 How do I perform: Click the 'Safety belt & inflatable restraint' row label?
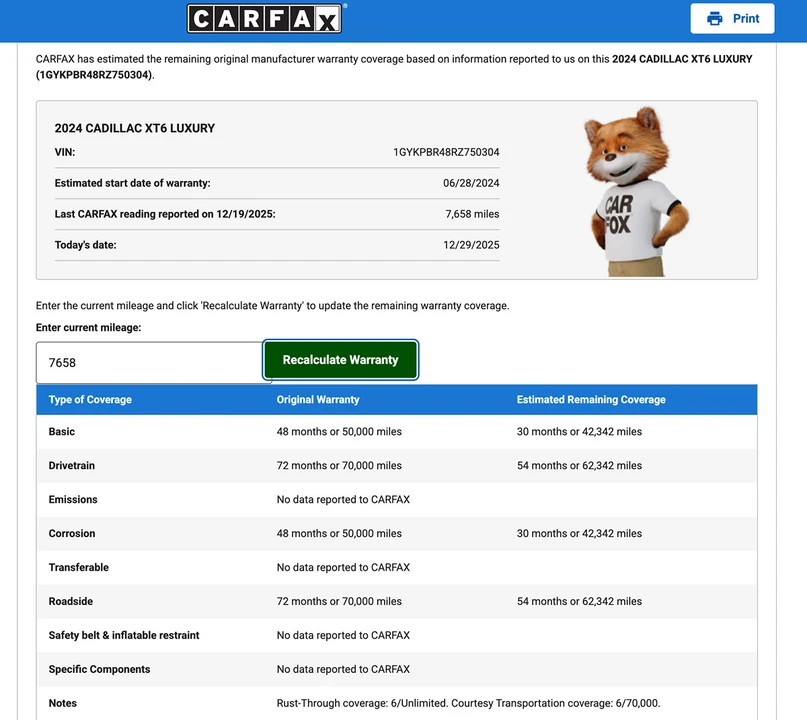click(x=124, y=636)
